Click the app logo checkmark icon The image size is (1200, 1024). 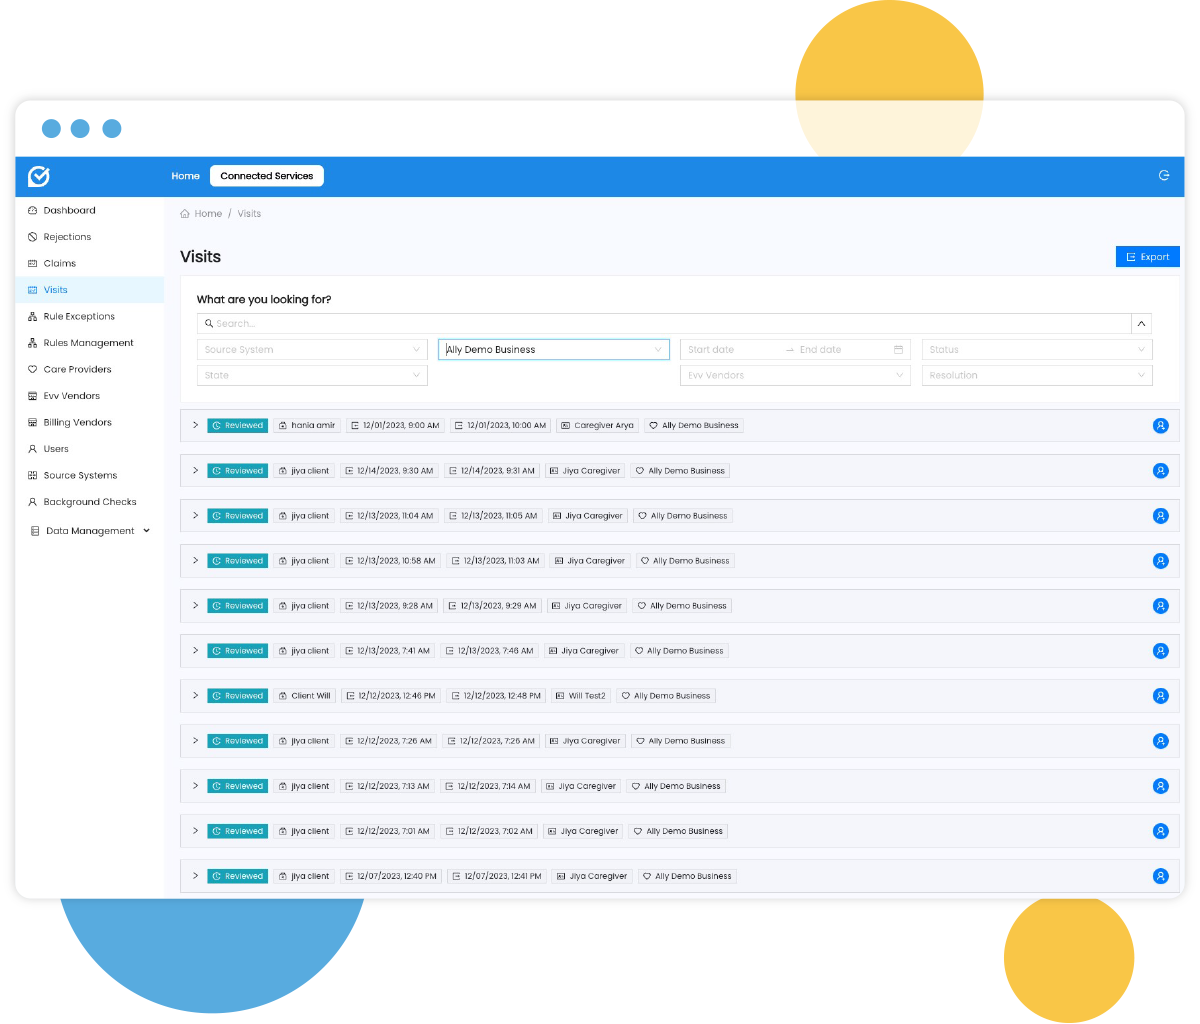click(x=39, y=176)
